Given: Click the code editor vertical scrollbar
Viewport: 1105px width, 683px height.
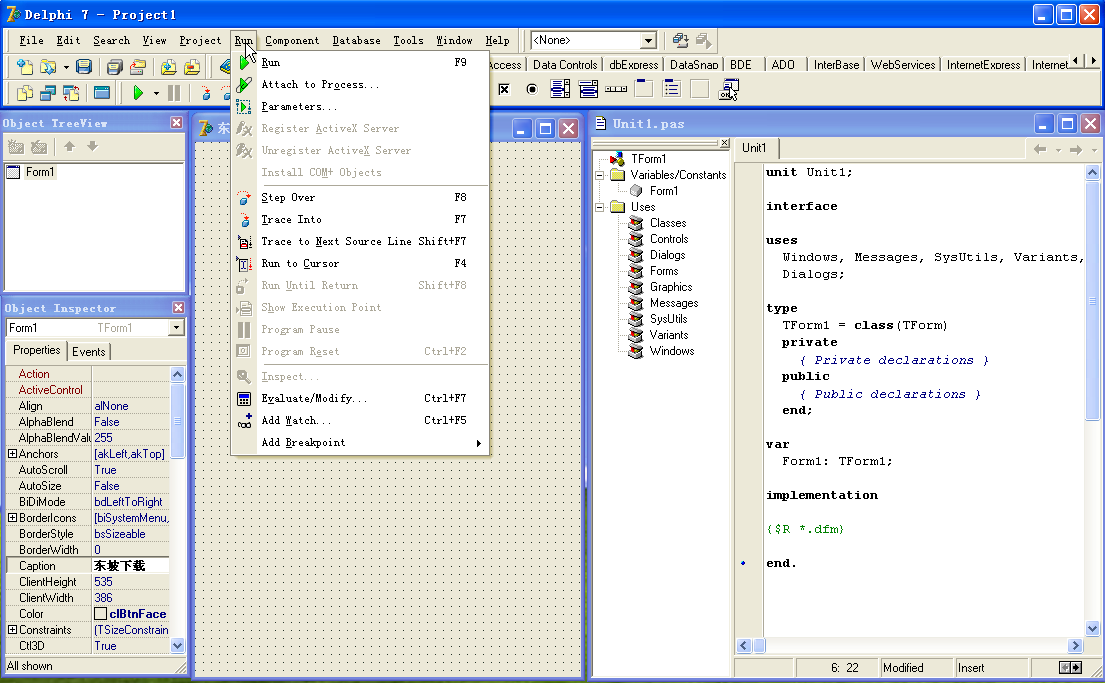Looking at the screenshot, I should click(x=1092, y=401).
